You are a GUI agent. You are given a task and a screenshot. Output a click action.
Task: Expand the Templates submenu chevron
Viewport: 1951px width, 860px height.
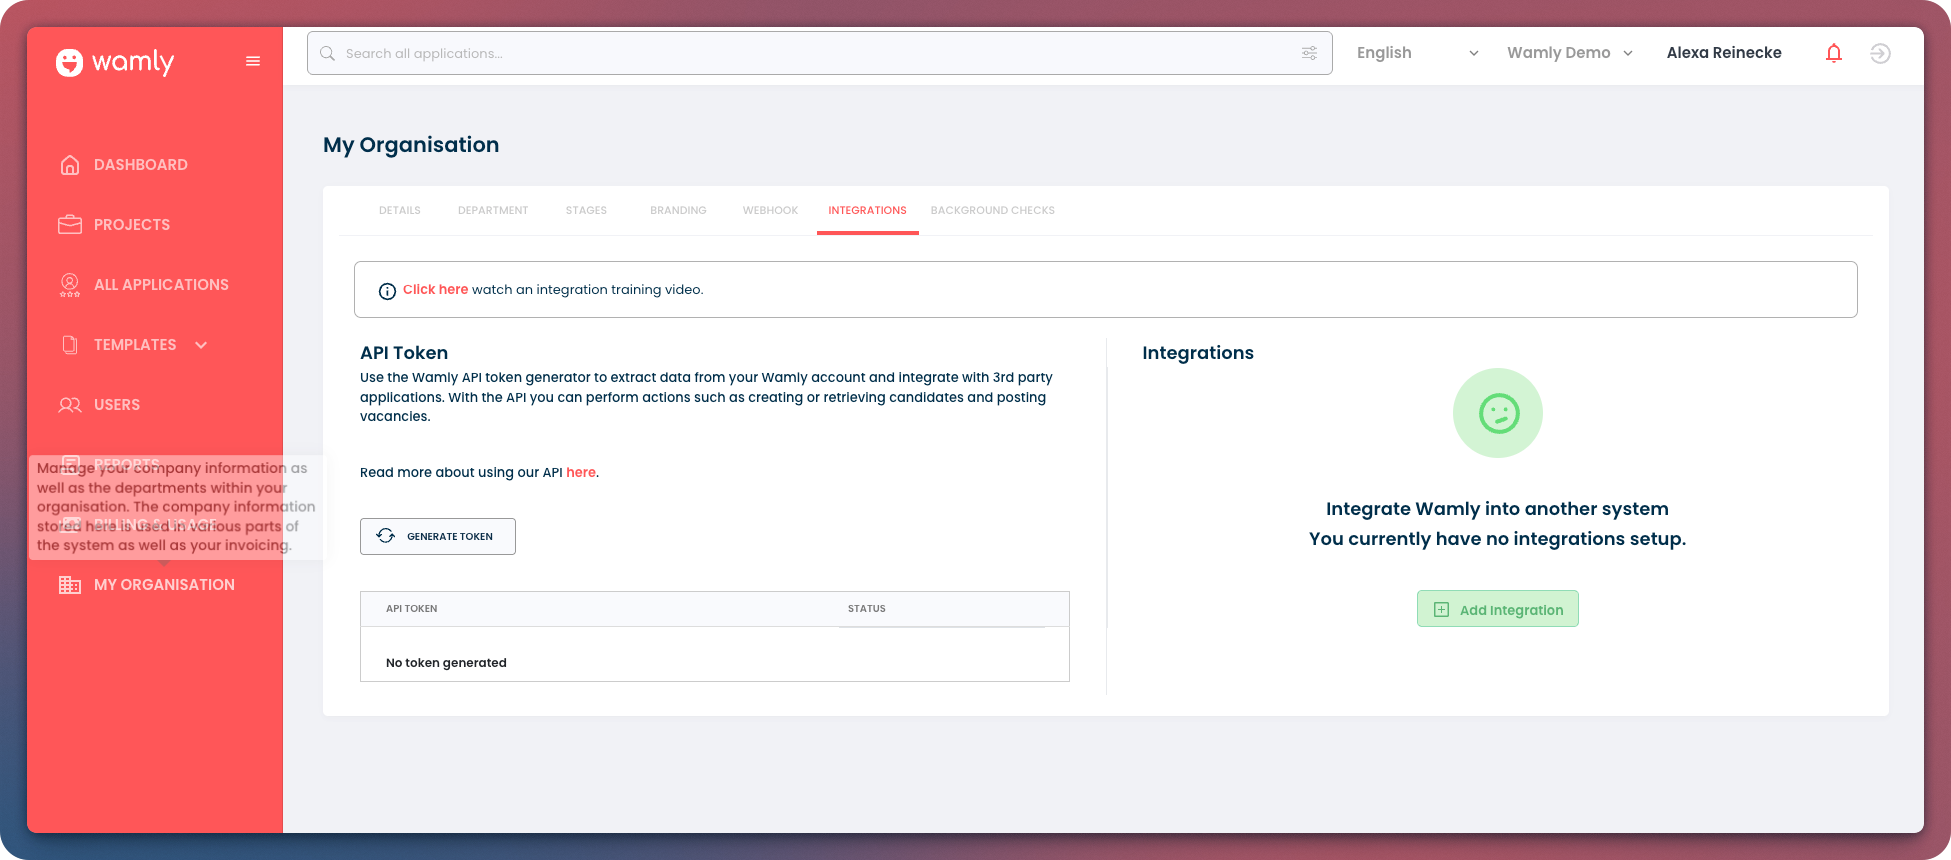tap(201, 345)
